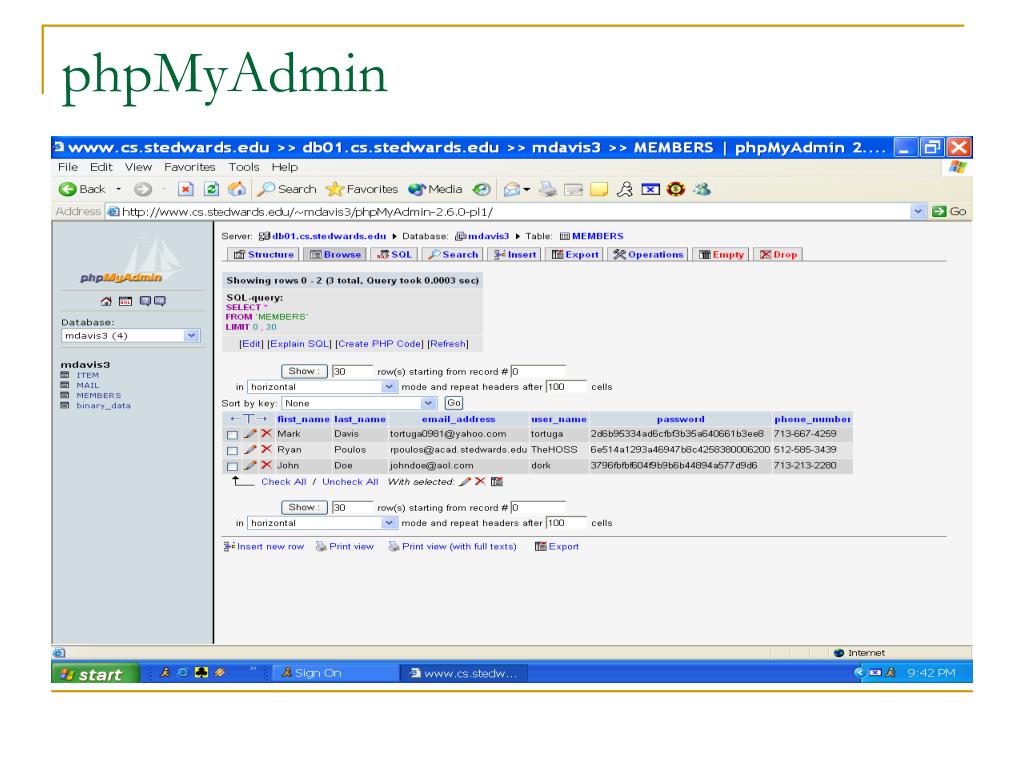
Task: Switch to the Sign On taskbar window
Action: 336,673
